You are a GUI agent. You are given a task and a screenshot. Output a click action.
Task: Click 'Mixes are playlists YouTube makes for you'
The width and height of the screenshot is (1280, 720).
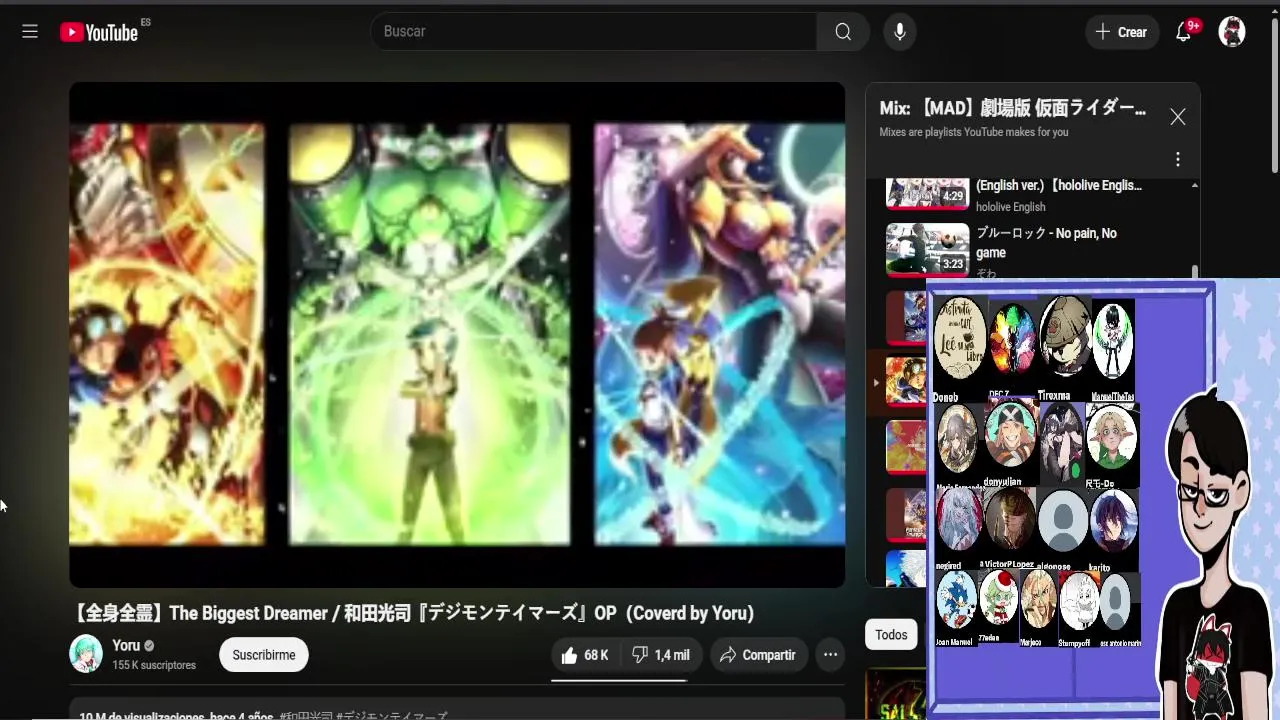[x=974, y=132]
